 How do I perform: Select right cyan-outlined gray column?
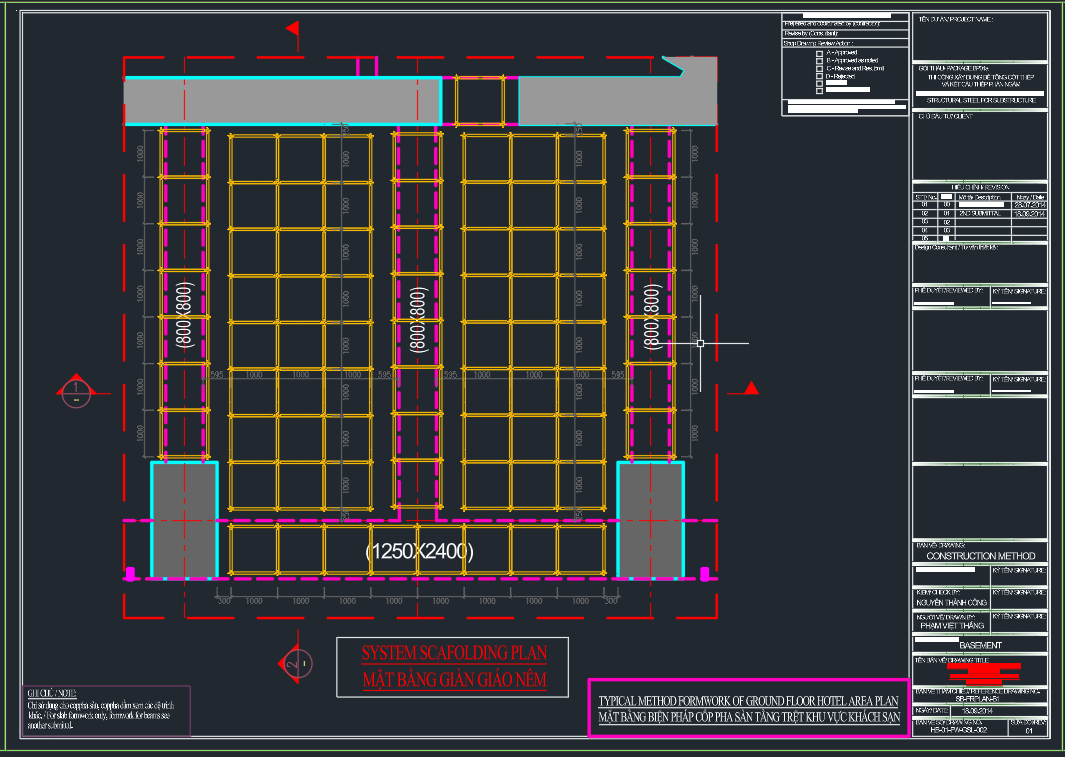pyautogui.click(x=650, y=520)
